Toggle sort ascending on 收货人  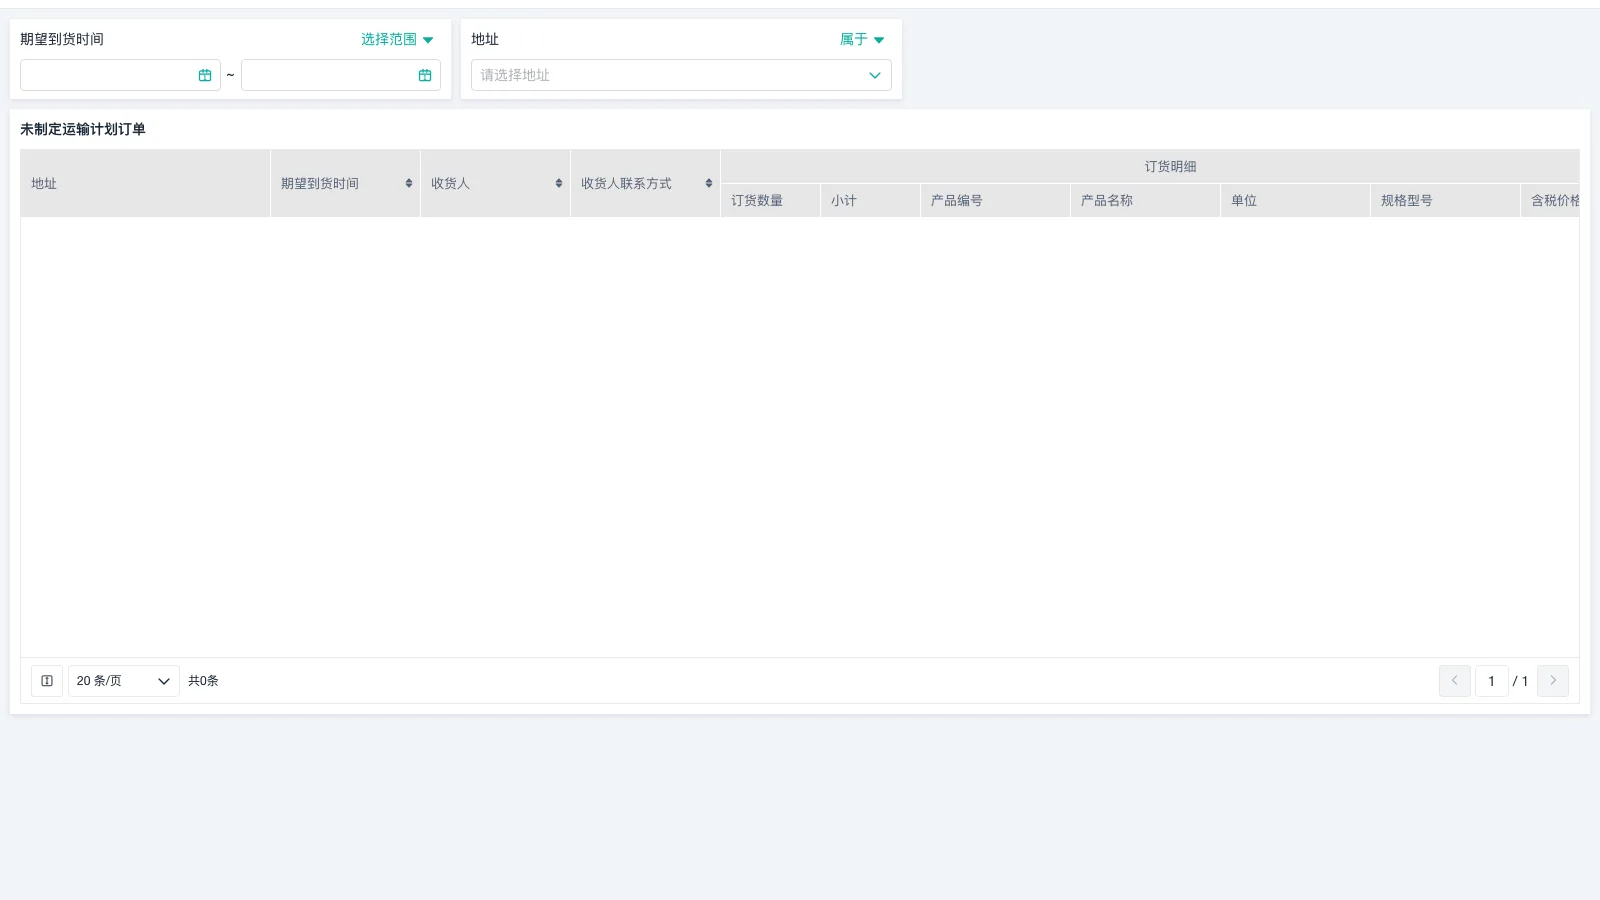click(x=559, y=179)
